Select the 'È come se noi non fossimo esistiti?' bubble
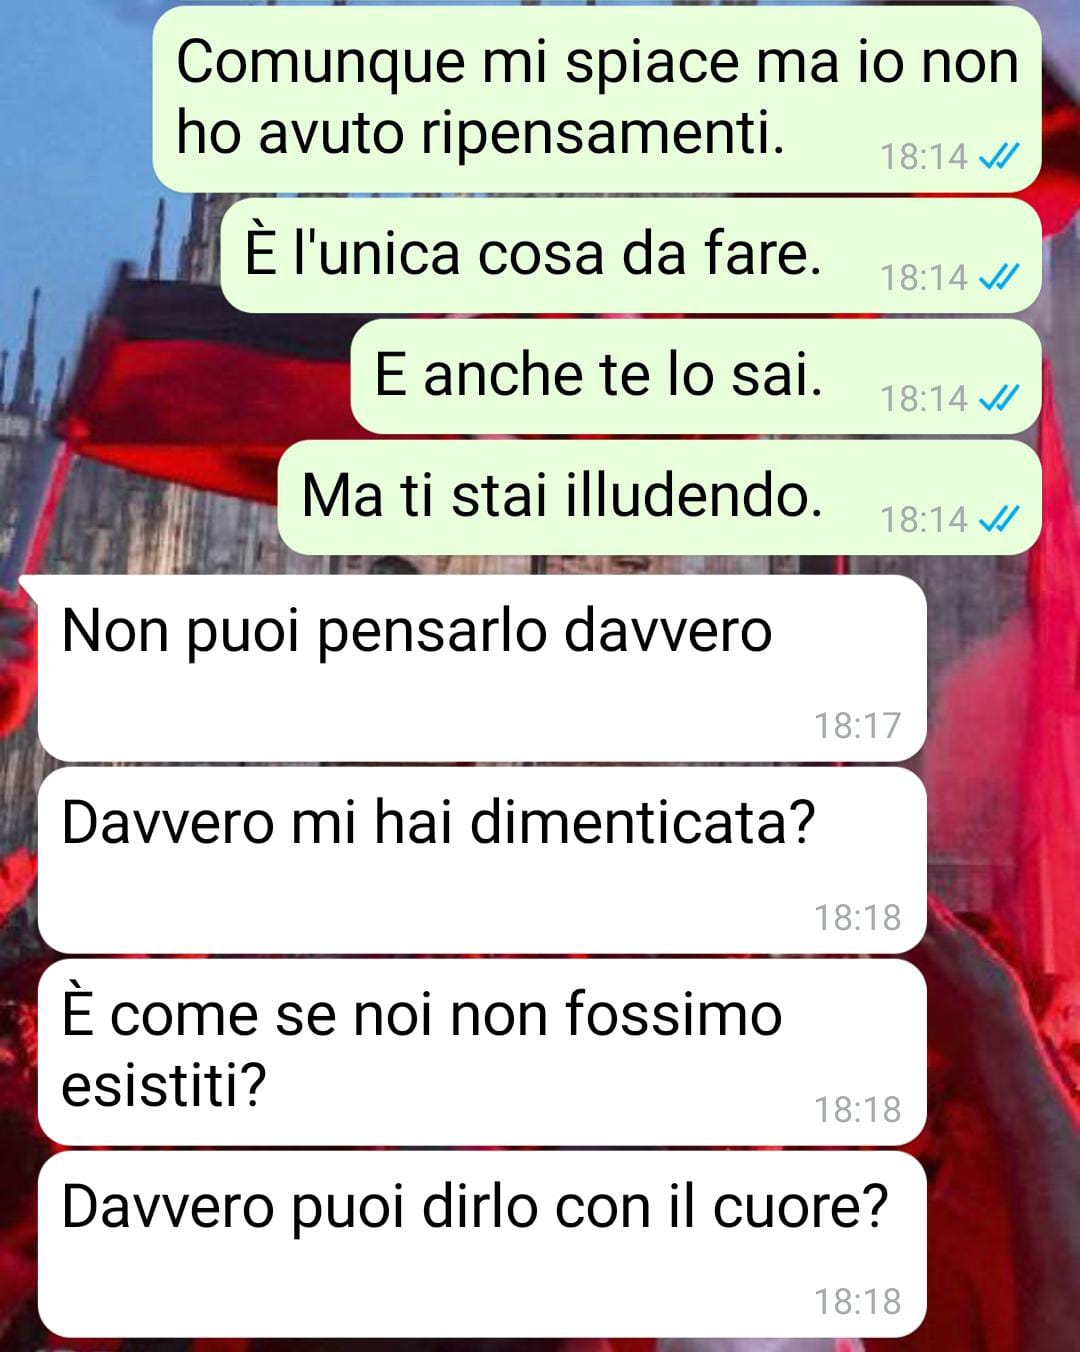This screenshot has height=1352, width=1080. point(482,1052)
